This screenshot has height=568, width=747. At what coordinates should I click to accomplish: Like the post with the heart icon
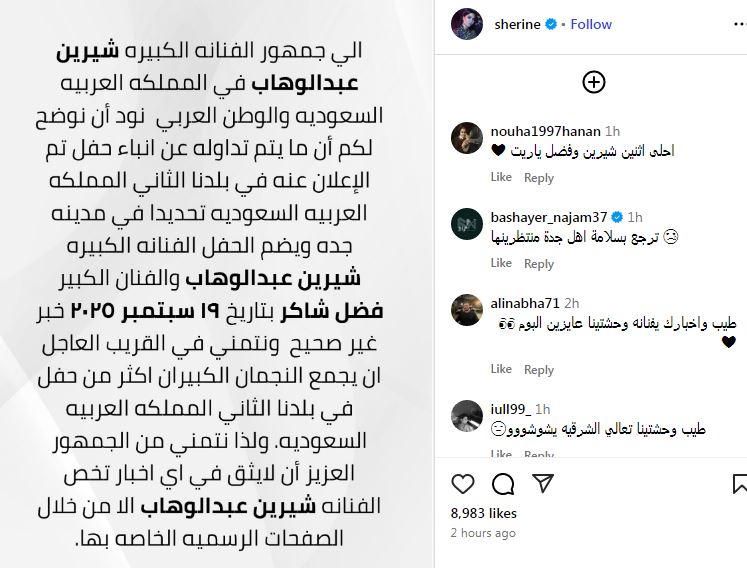pyautogui.click(x=463, y=485)
